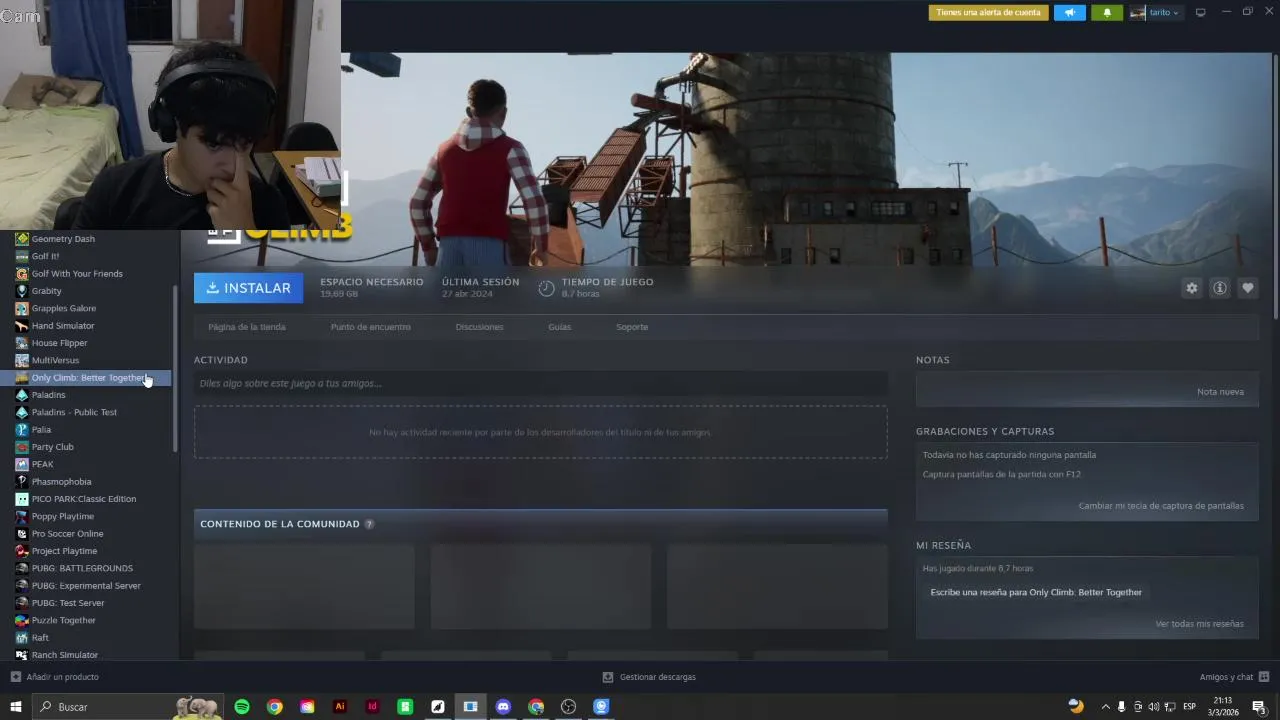Click the library sidebar scrollbar

tap(175, 367)
